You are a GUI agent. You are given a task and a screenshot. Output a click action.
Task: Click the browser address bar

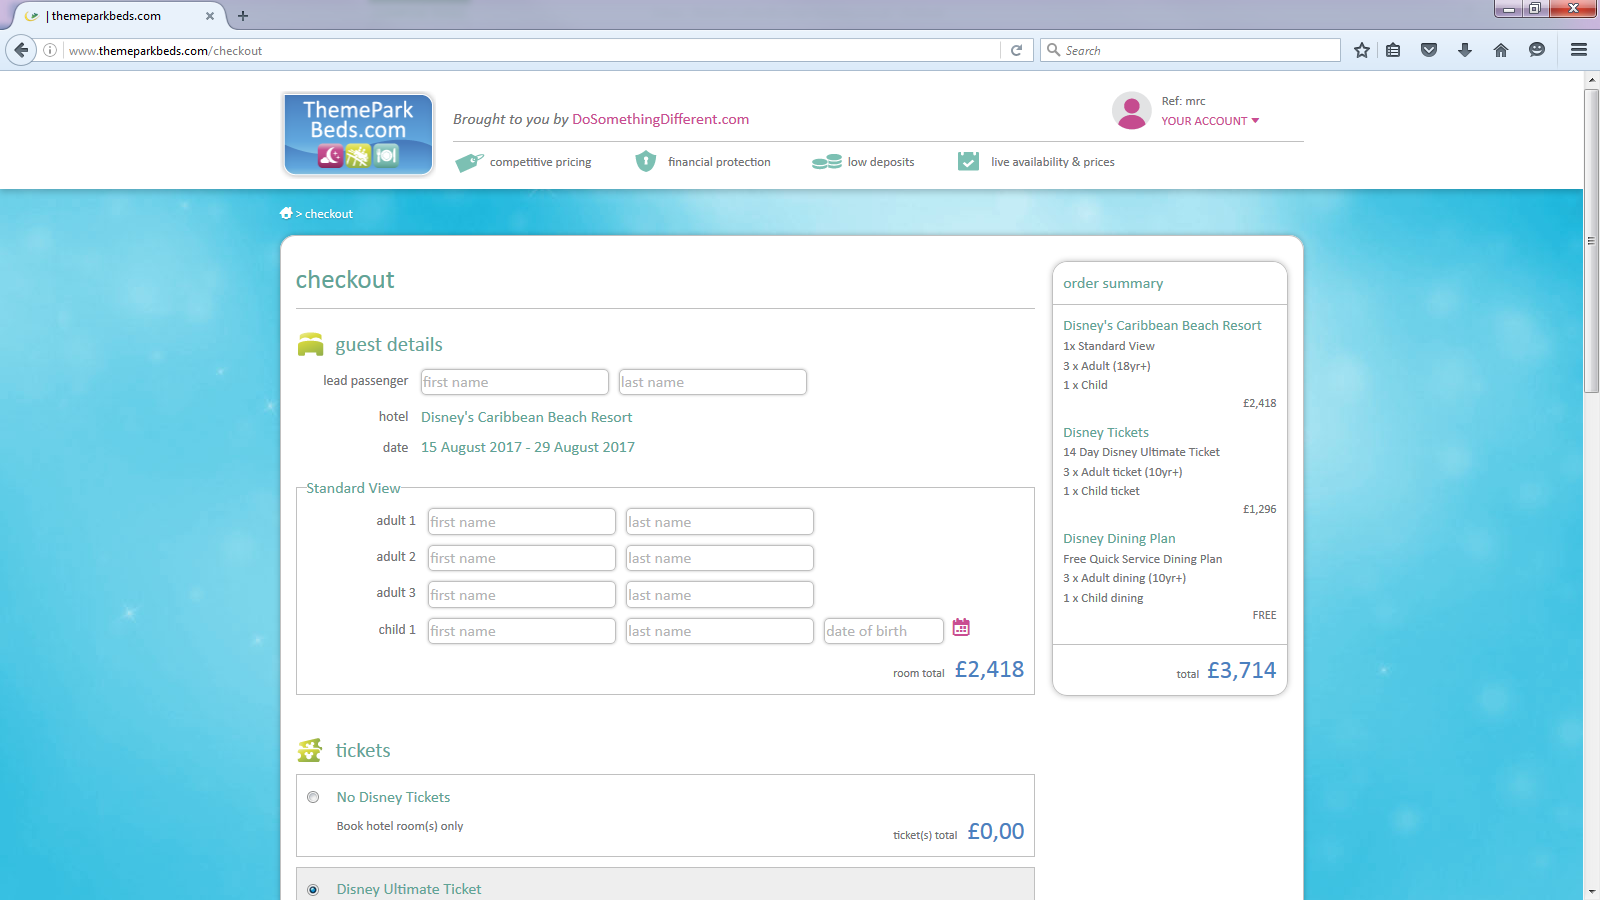[x=531, y=50]
